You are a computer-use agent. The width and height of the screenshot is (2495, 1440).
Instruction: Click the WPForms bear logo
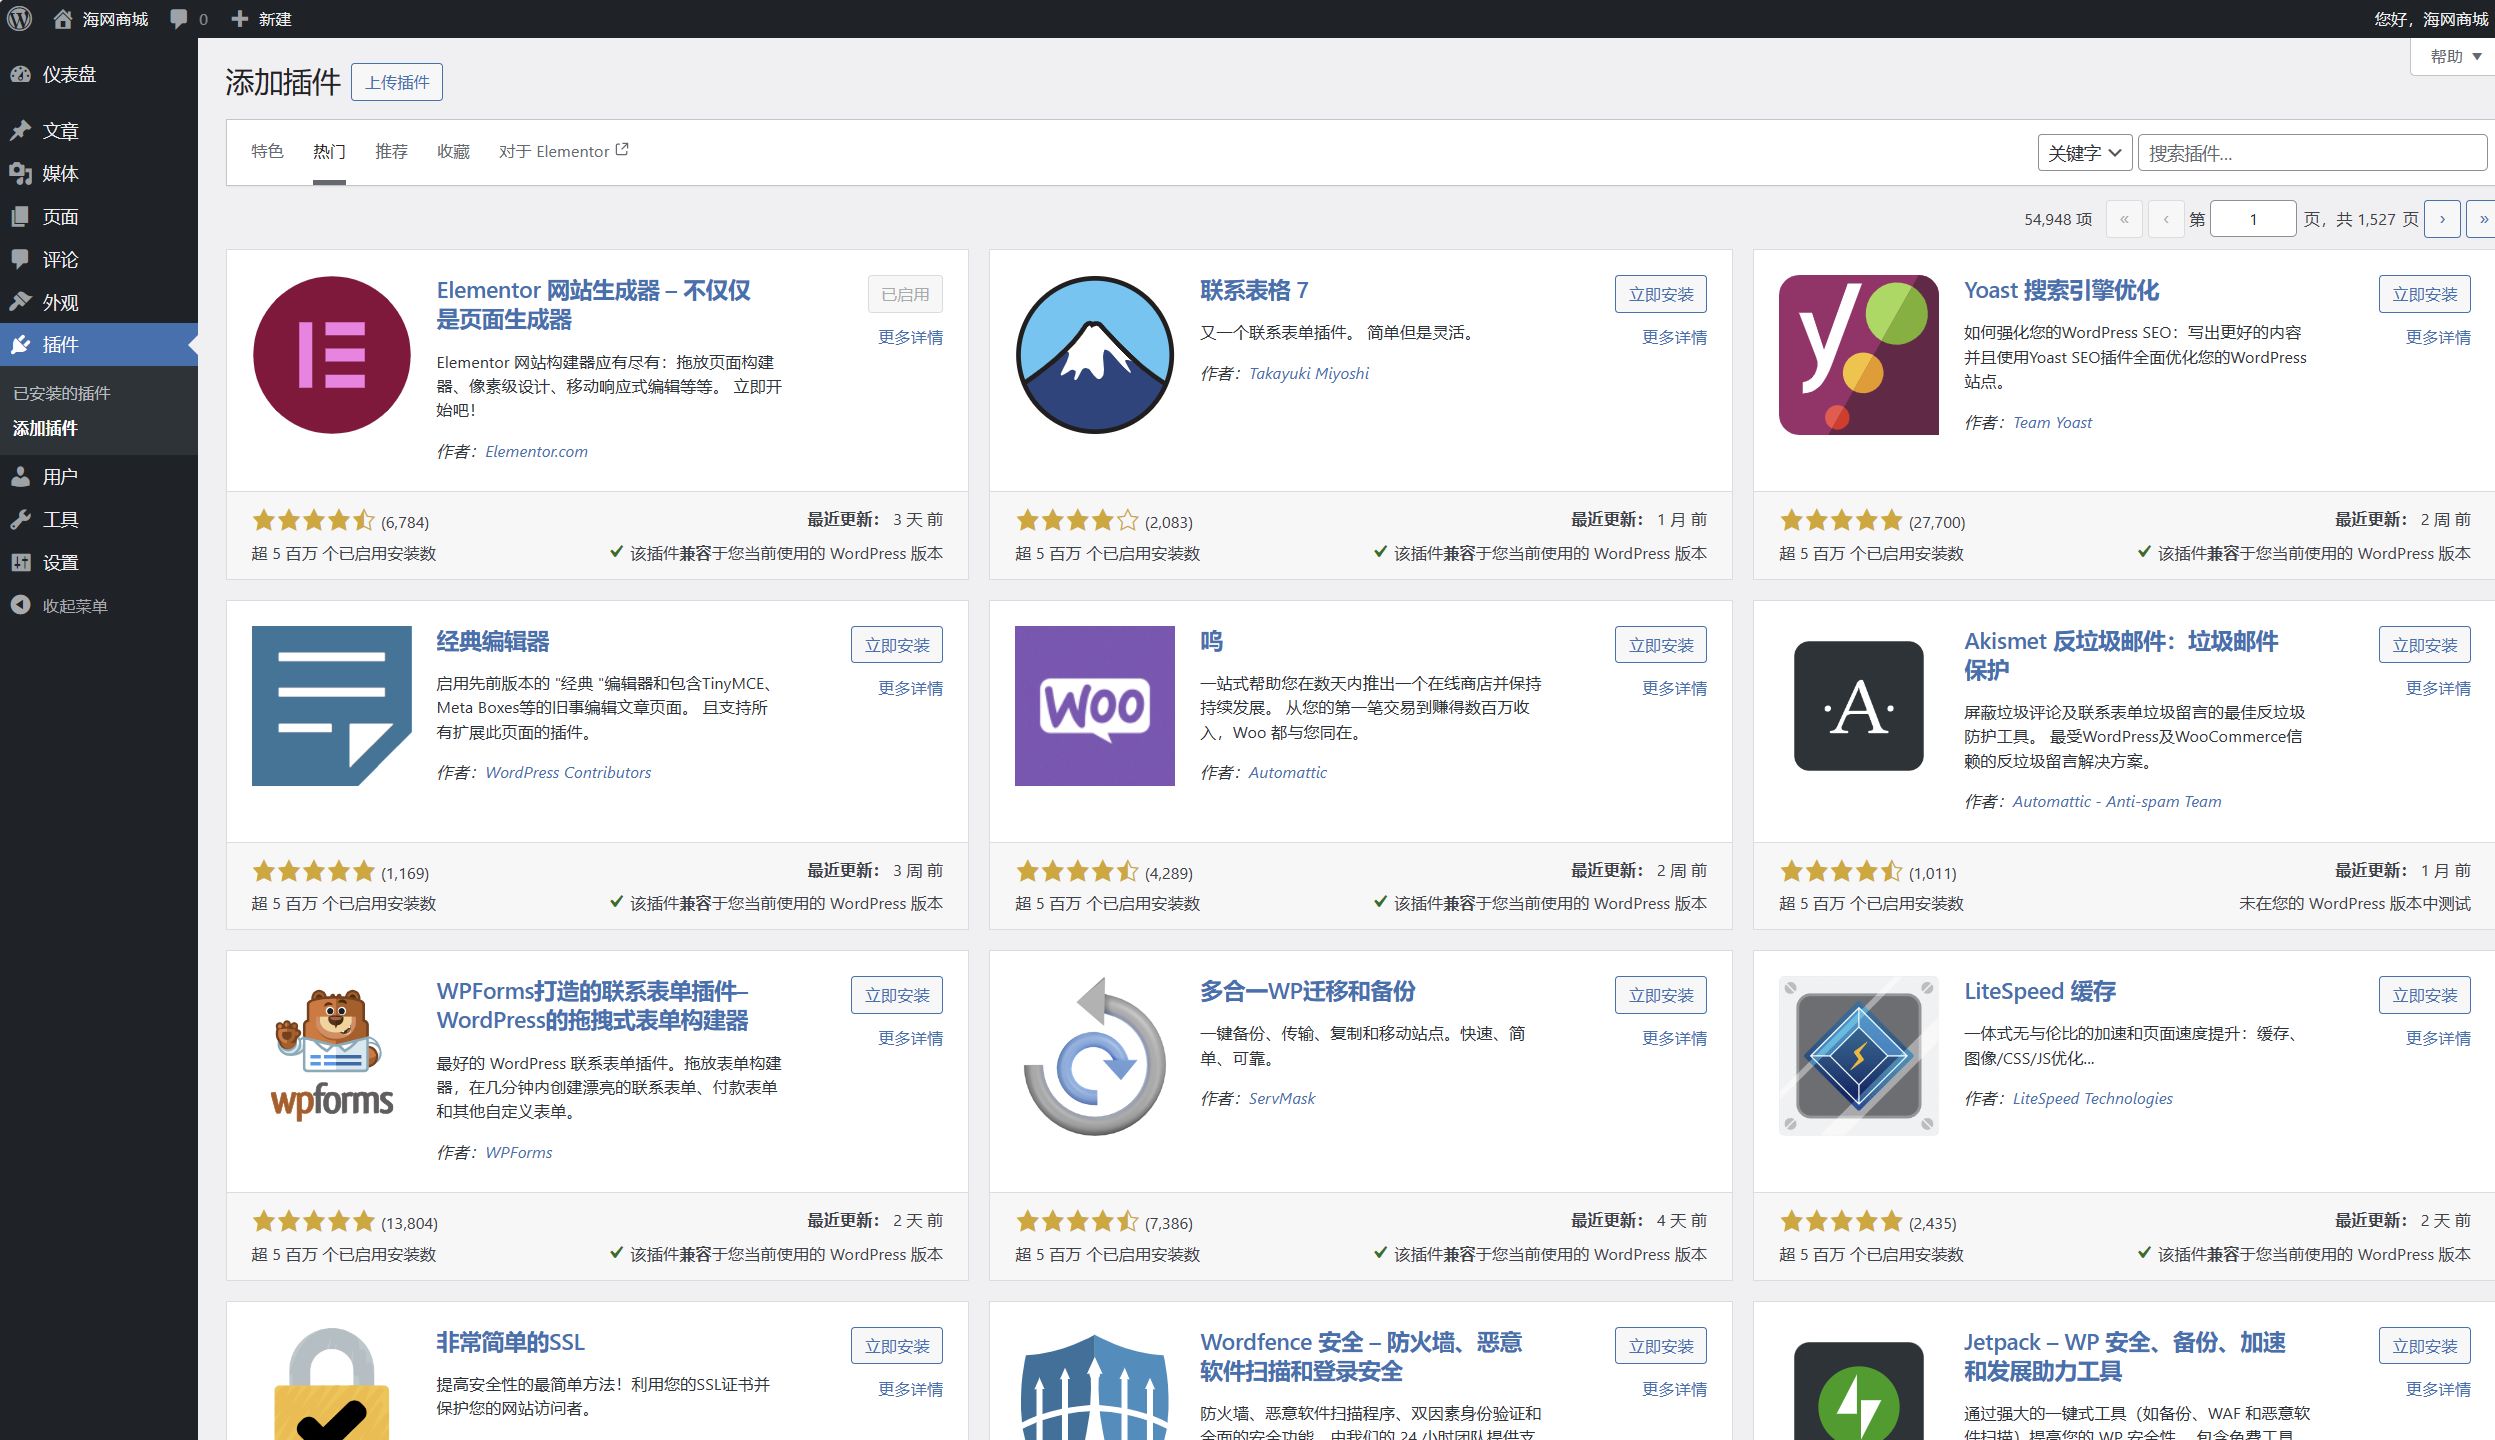(332, 1056)
